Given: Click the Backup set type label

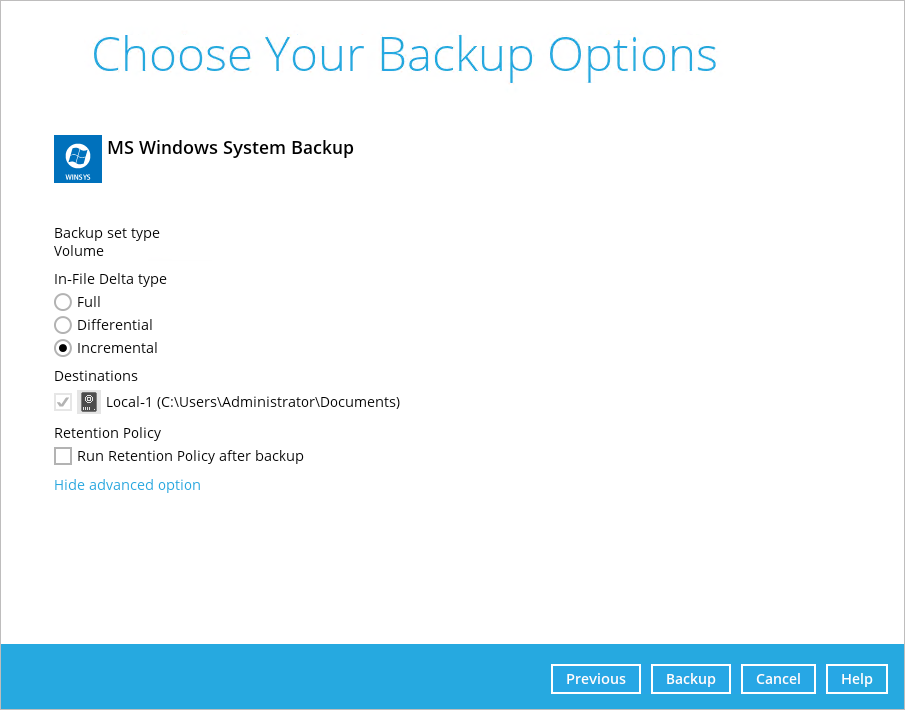Looking at the screenshot, I should (107, 232).
